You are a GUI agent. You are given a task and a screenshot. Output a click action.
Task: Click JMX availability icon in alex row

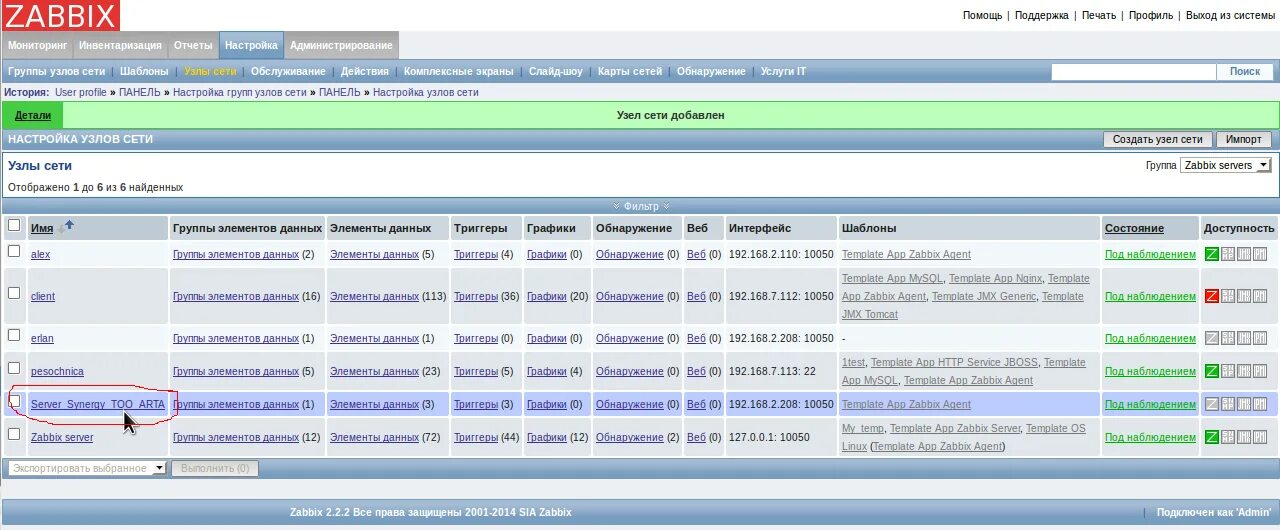coord(1244,254)
